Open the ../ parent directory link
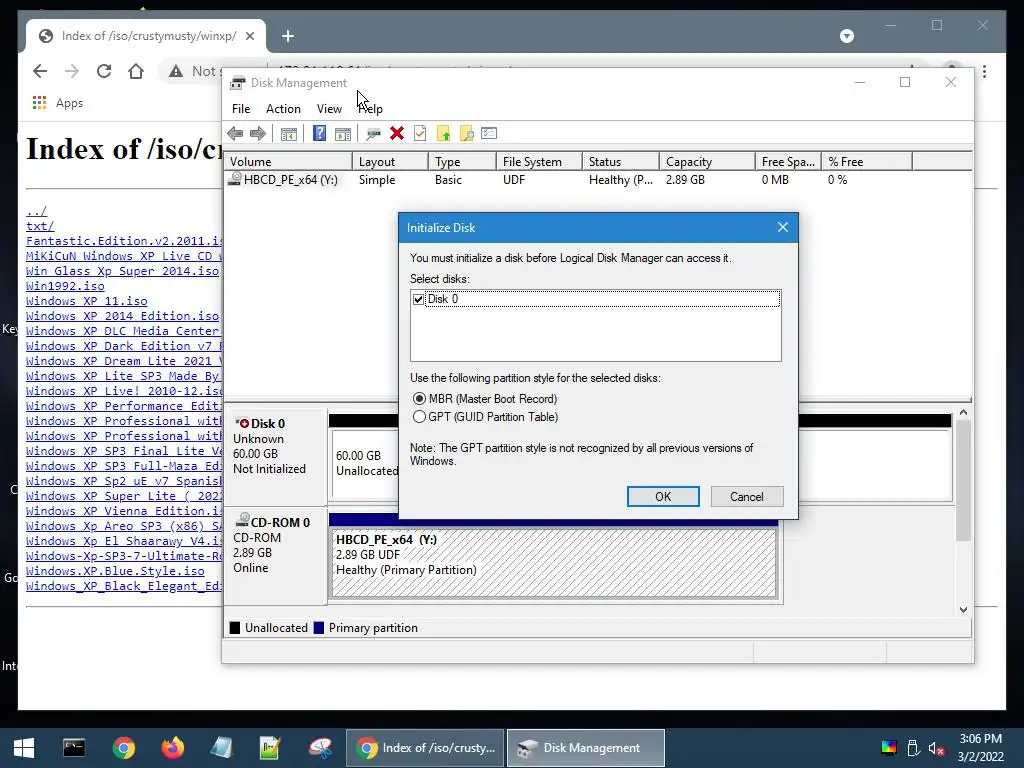Image resolution: width=1024 pixels, height=768 pixels. (x=37, y=211)
